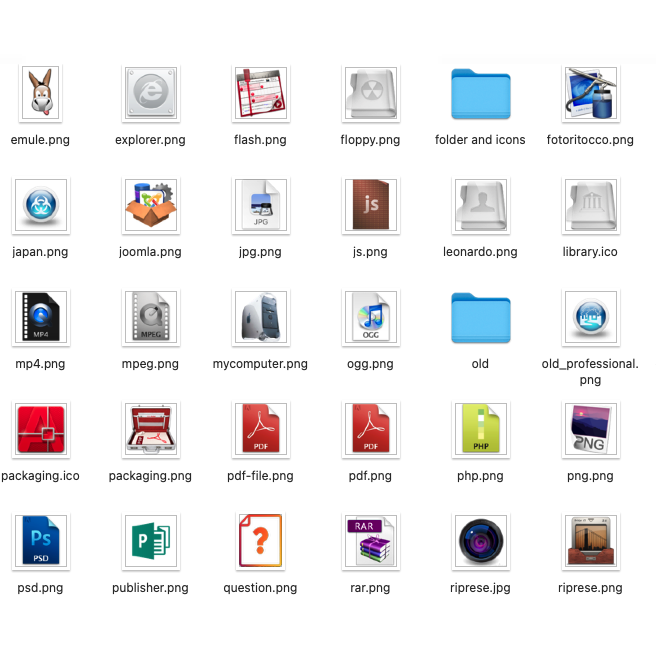Click the joomla.png box icon
Image resolution: width=656 pixels, height=656 pixels.
click(x=151, y=205)
